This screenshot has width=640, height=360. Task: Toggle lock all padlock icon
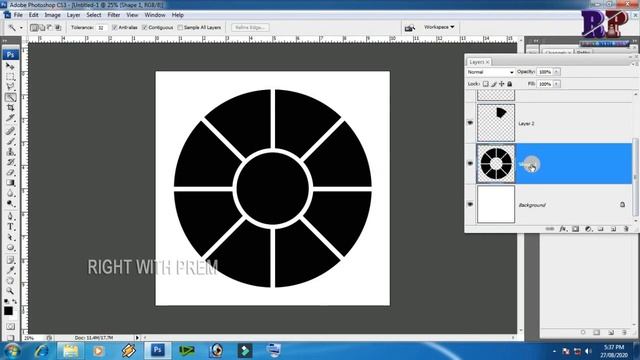(x=509, y=84)
